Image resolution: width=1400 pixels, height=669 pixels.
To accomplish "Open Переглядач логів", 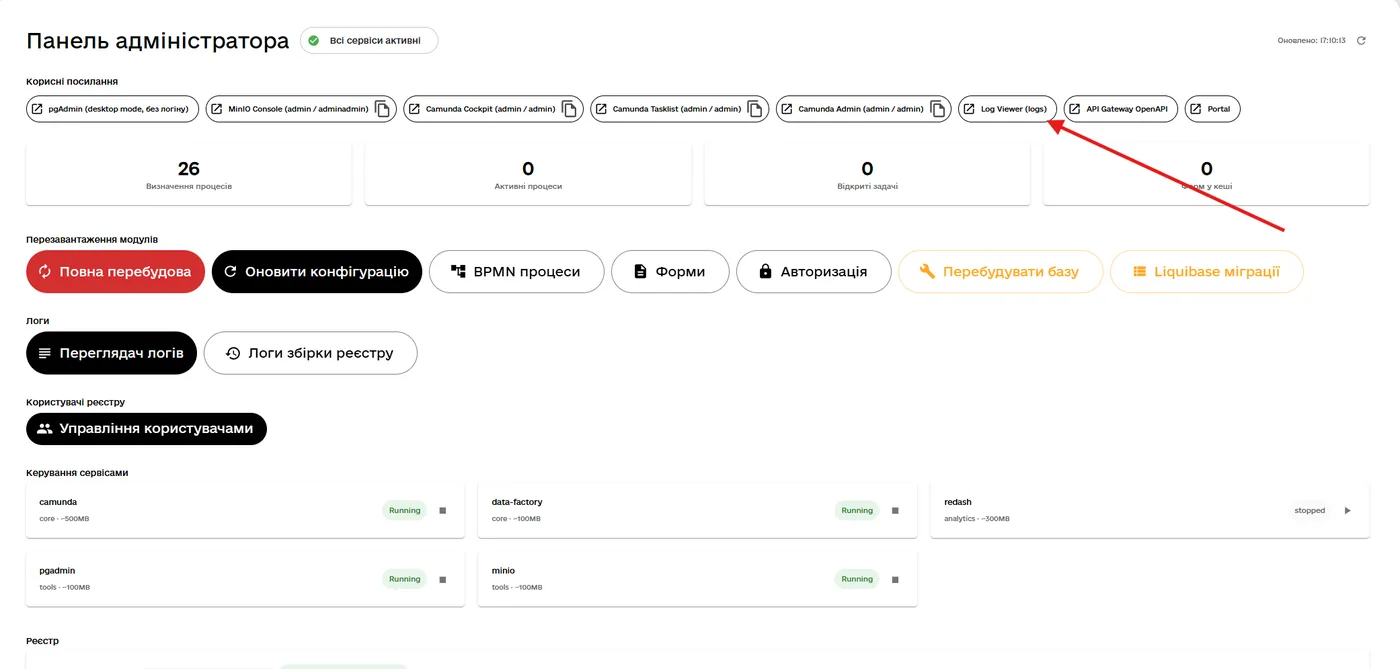I will [111, 353].
